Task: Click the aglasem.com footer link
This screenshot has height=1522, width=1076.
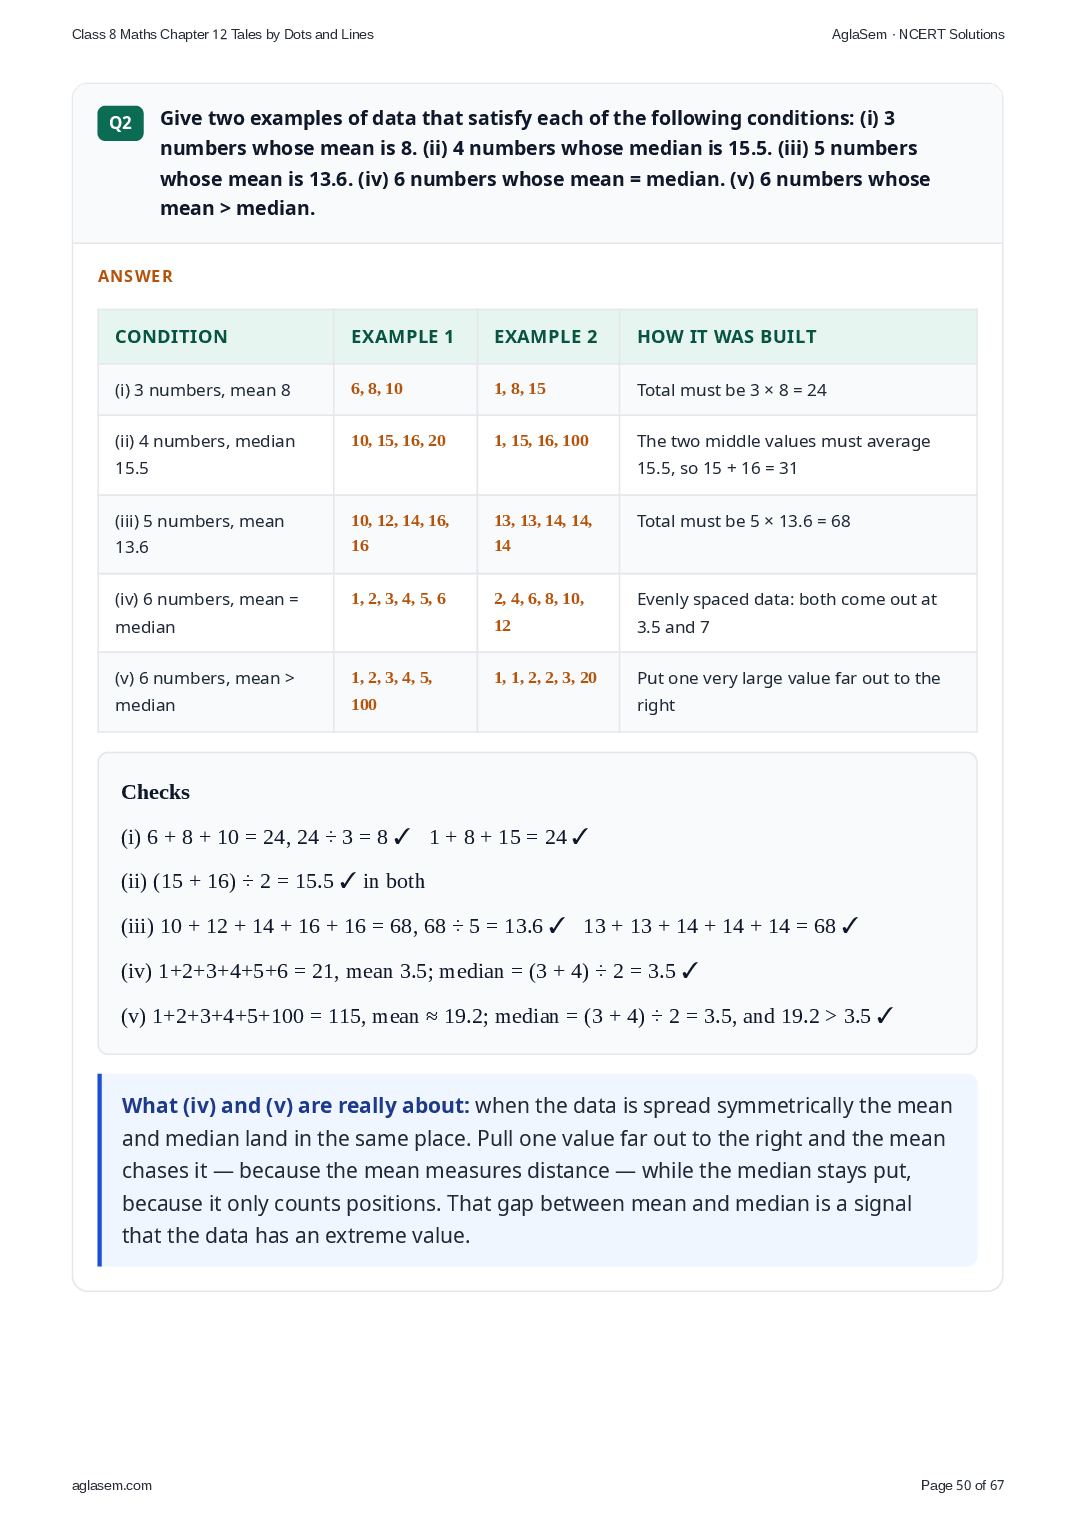Action: (112, 1485)
